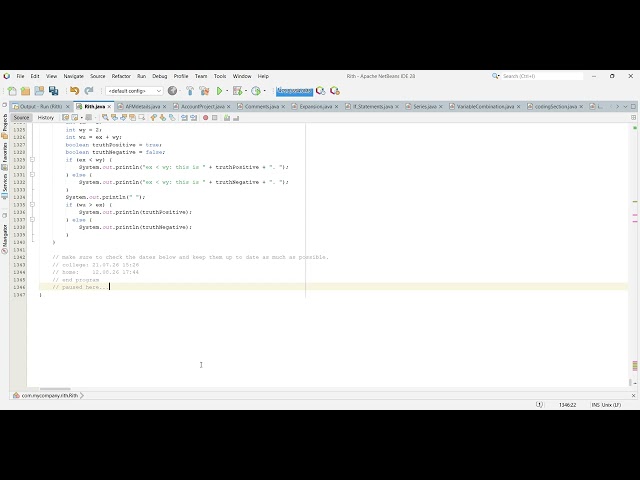
Task: Click the Source view button
Action: pos(21,118)
